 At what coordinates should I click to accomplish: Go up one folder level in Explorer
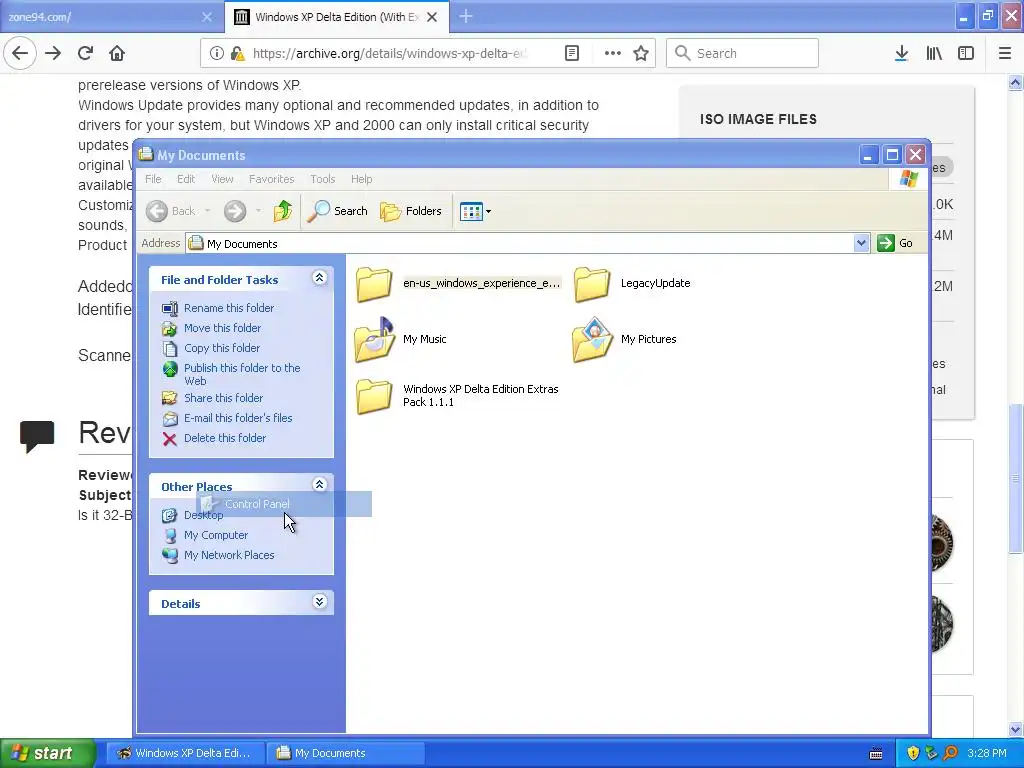tap(283, 210)
